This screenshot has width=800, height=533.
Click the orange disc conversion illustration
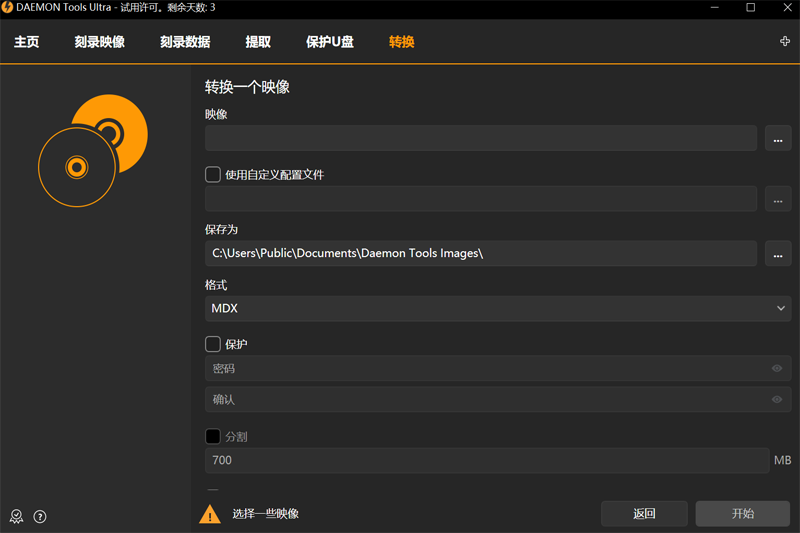coord(93,150)
